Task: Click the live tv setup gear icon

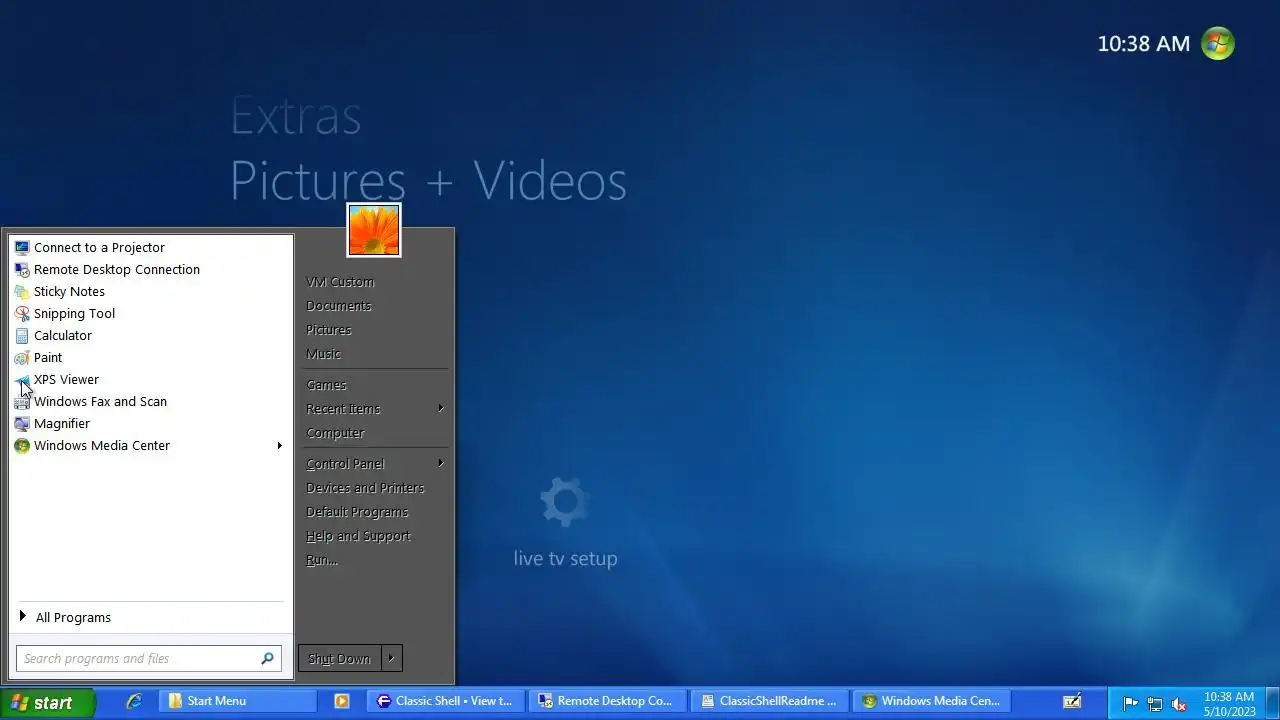Action: coord(565,502)
